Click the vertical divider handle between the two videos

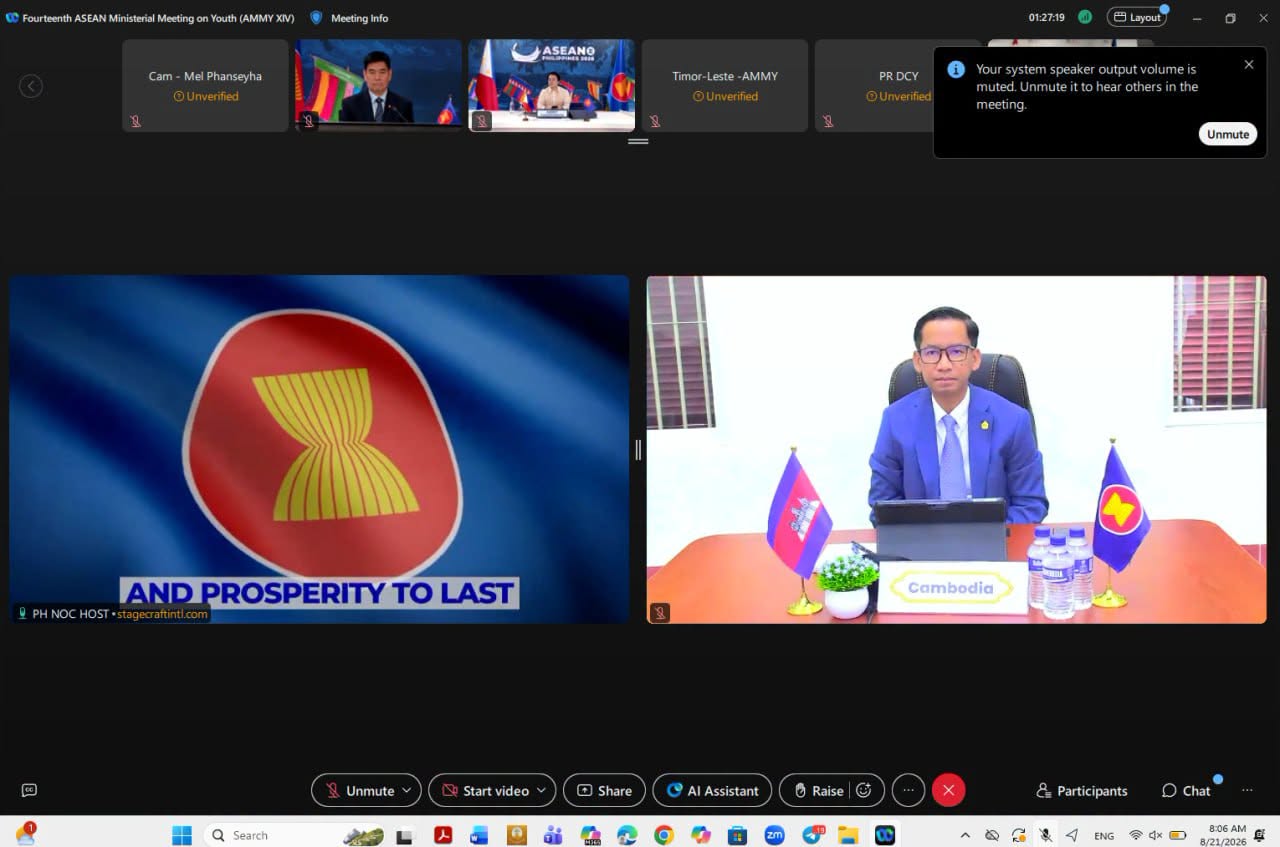638,450
